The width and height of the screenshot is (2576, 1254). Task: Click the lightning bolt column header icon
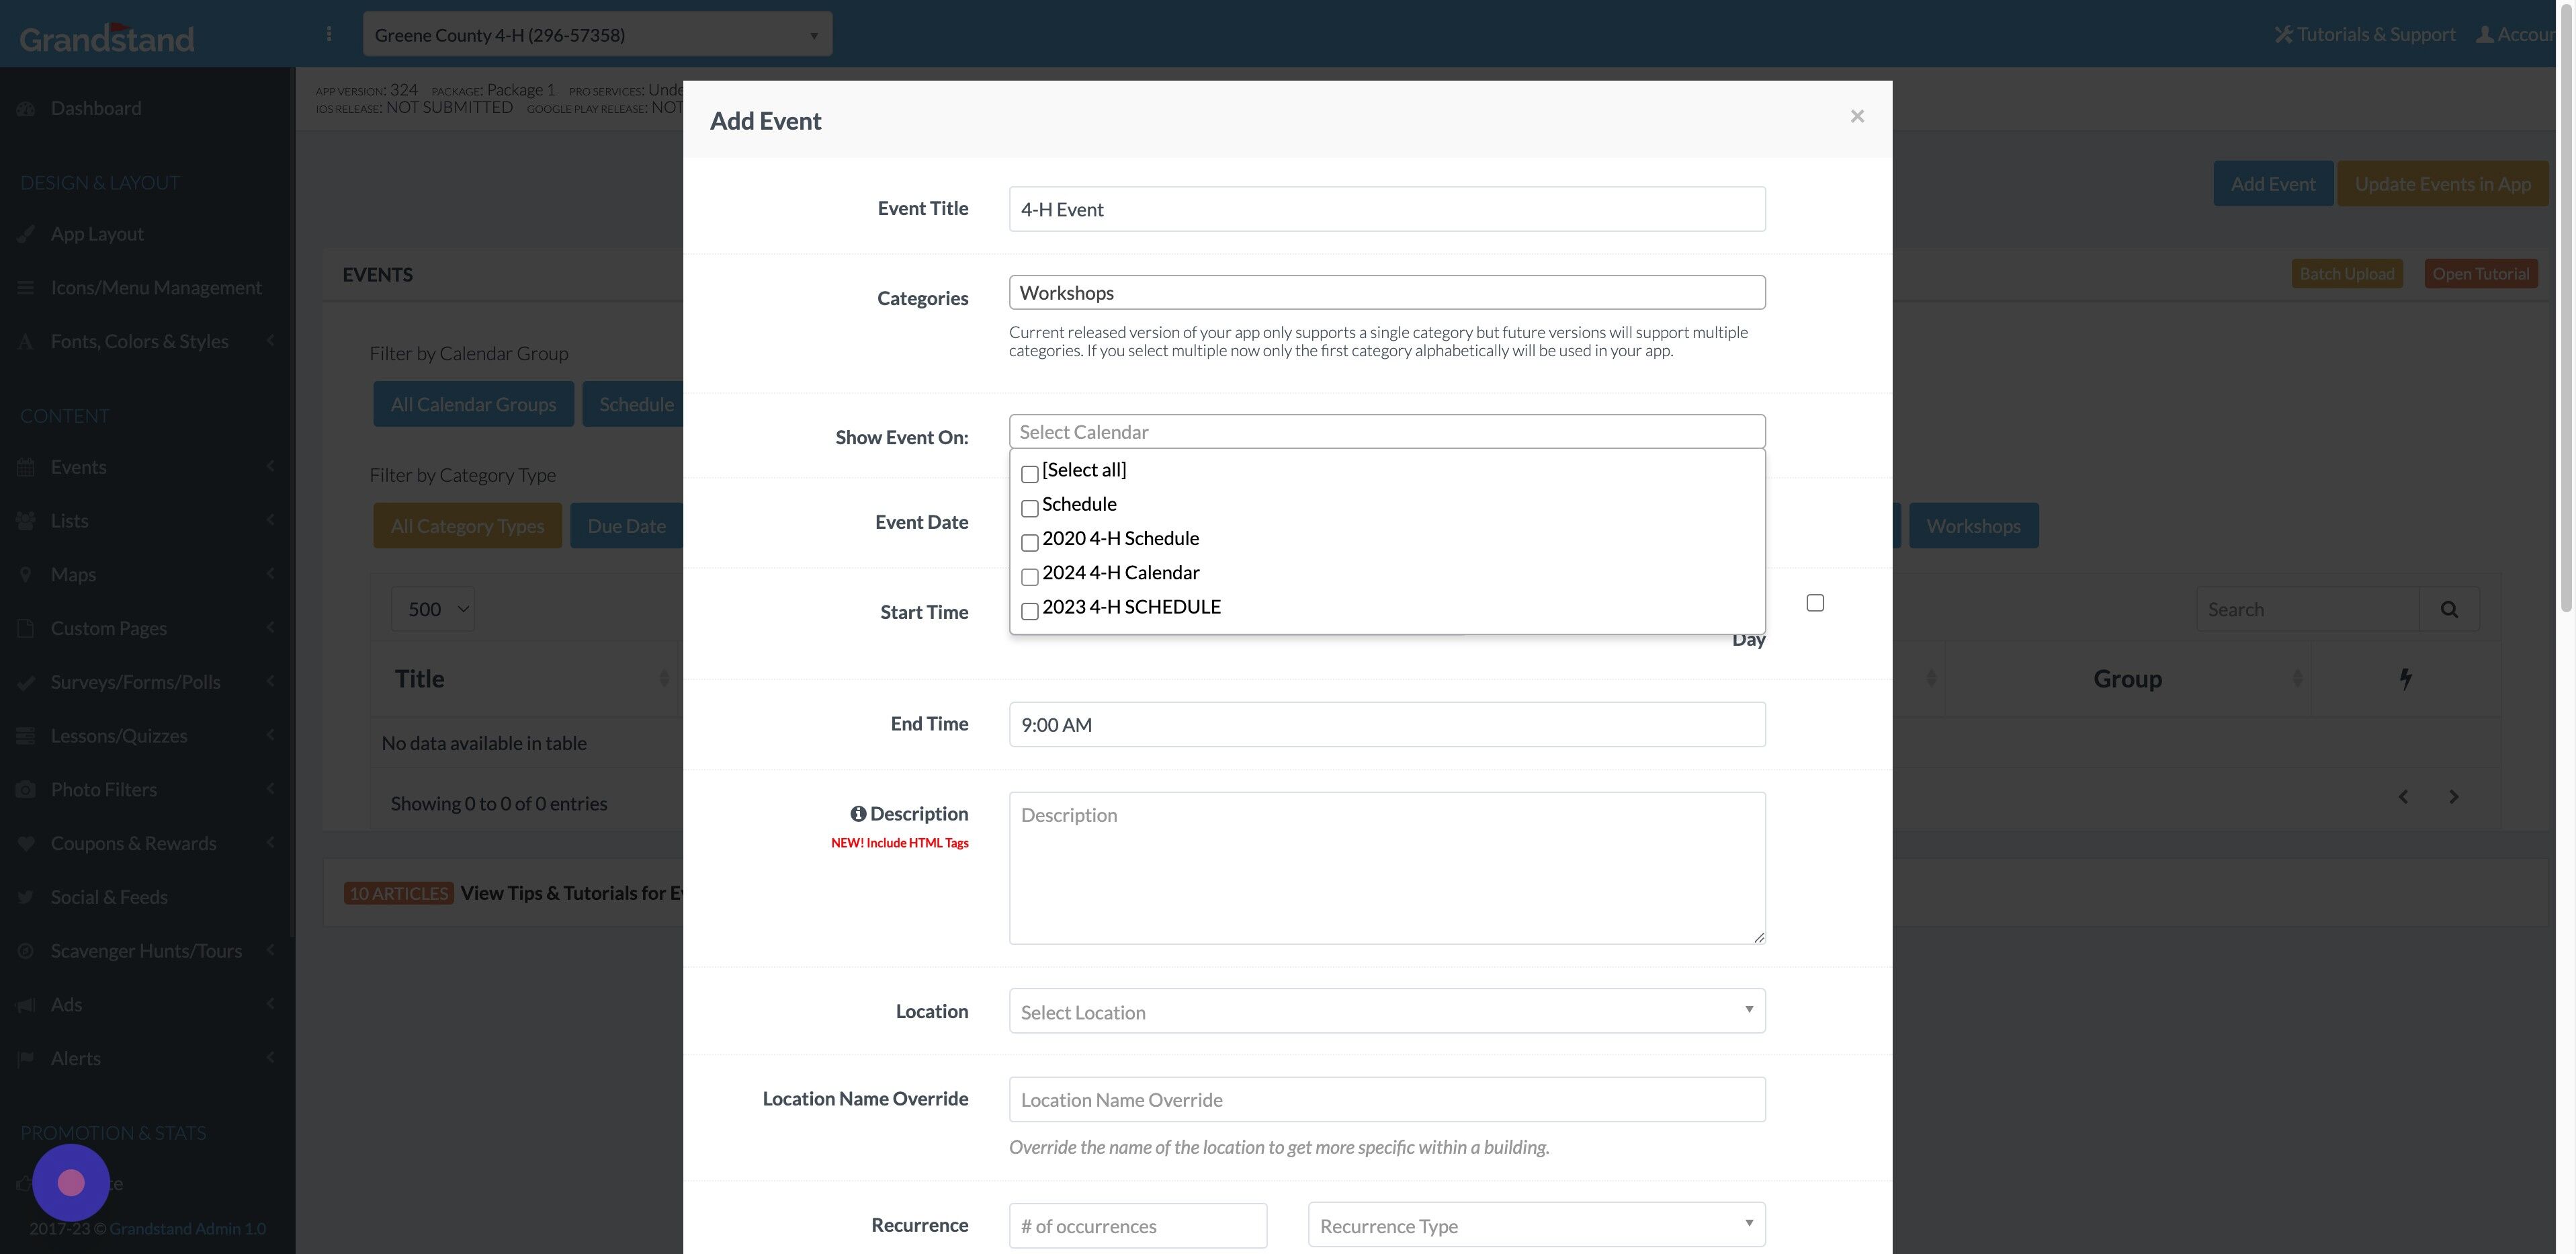[x=2406, y=679]
